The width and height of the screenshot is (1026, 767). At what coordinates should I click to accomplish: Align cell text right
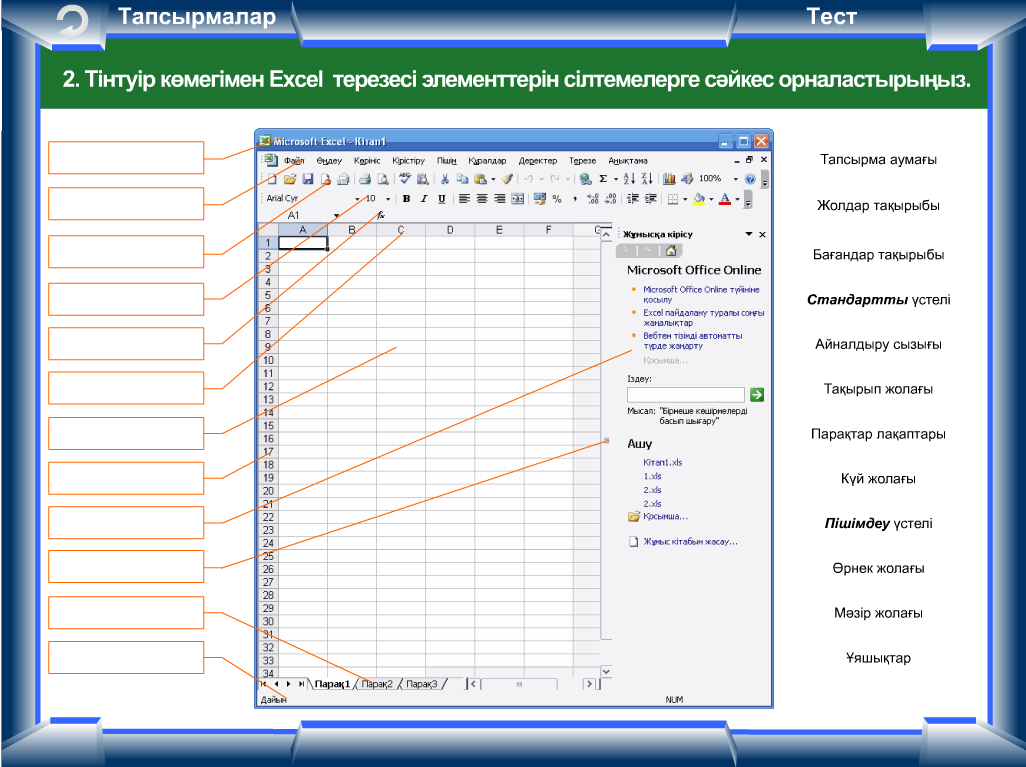point(499,199)
